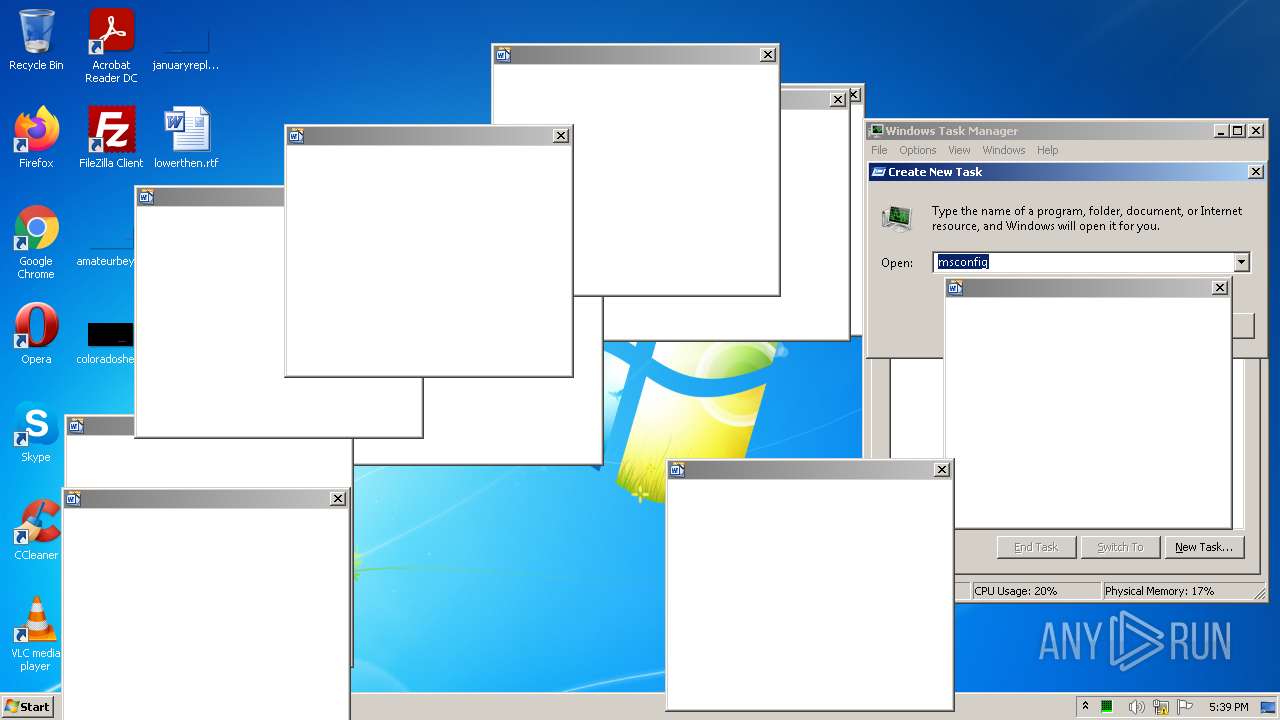Screen dimensions: 1280x720
Task: Select the amateurbey... desktop file
Action: point(106,247)
